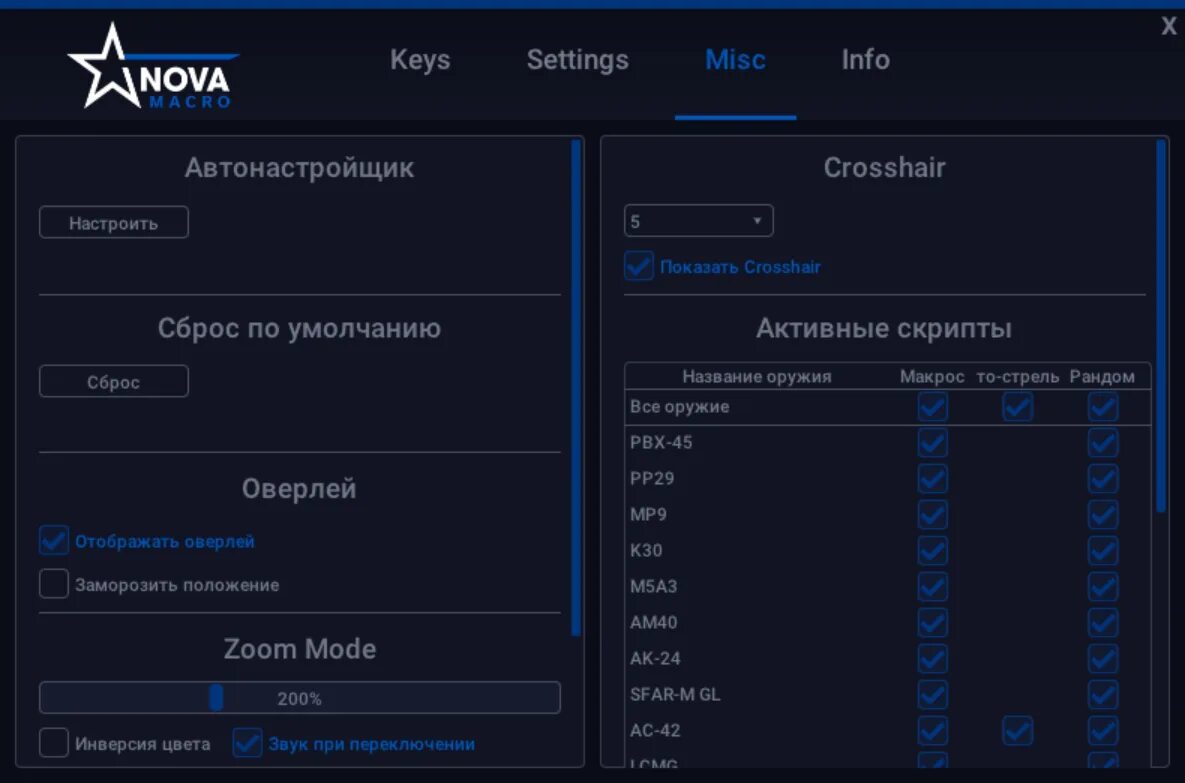Toggle the Инверсия цвета checkbox

click(x=54, y=743)
